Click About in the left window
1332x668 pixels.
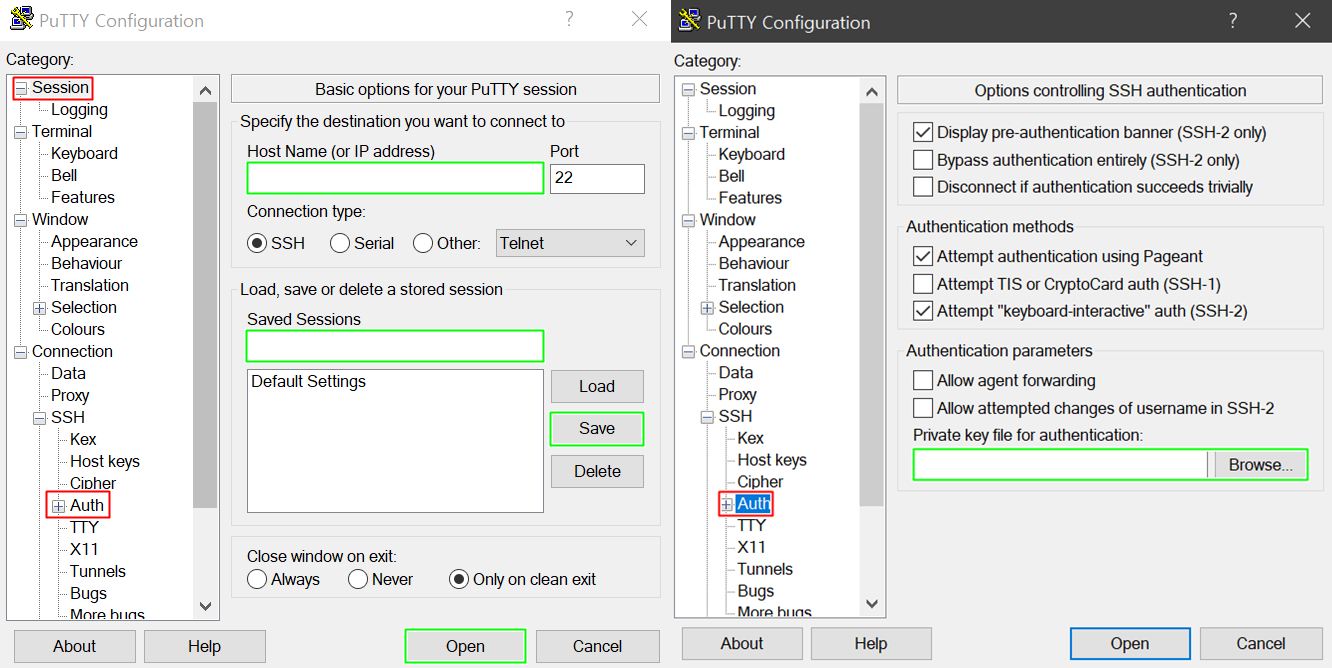point(74,646)
